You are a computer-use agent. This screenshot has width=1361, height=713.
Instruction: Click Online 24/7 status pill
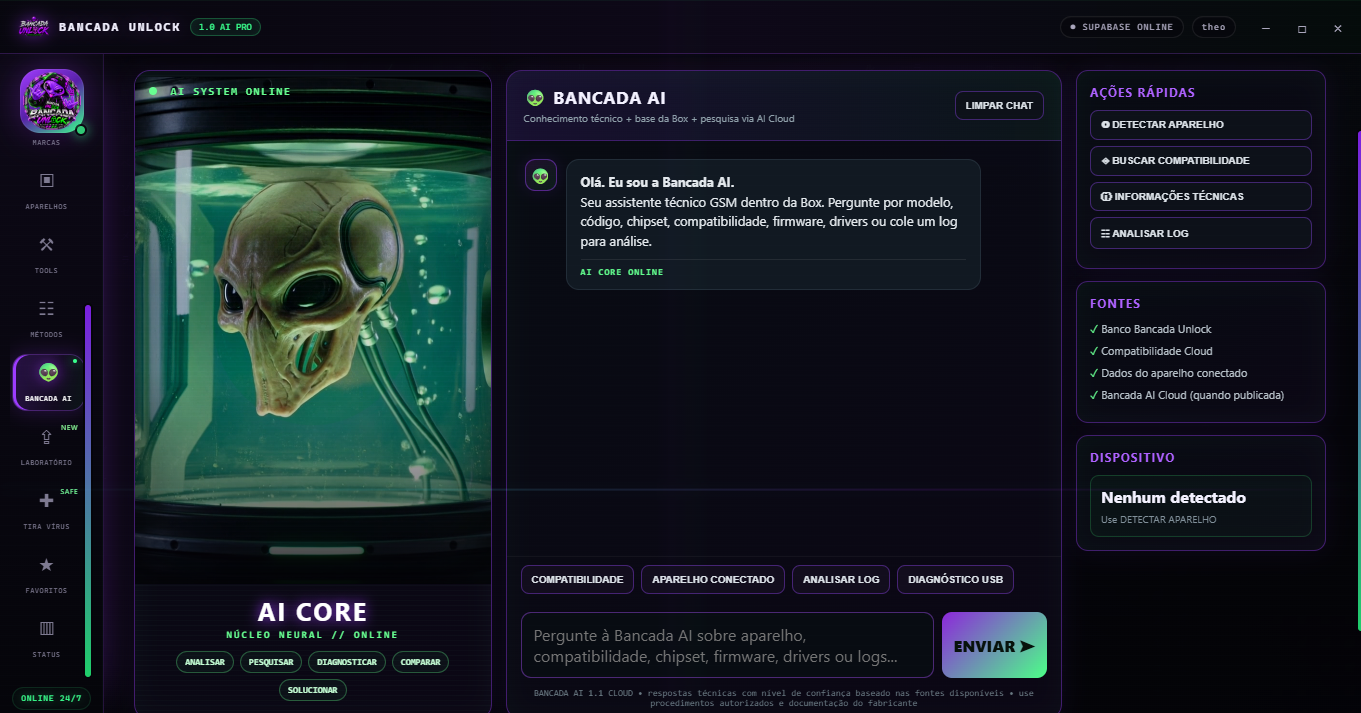click(x=51, y=698)
